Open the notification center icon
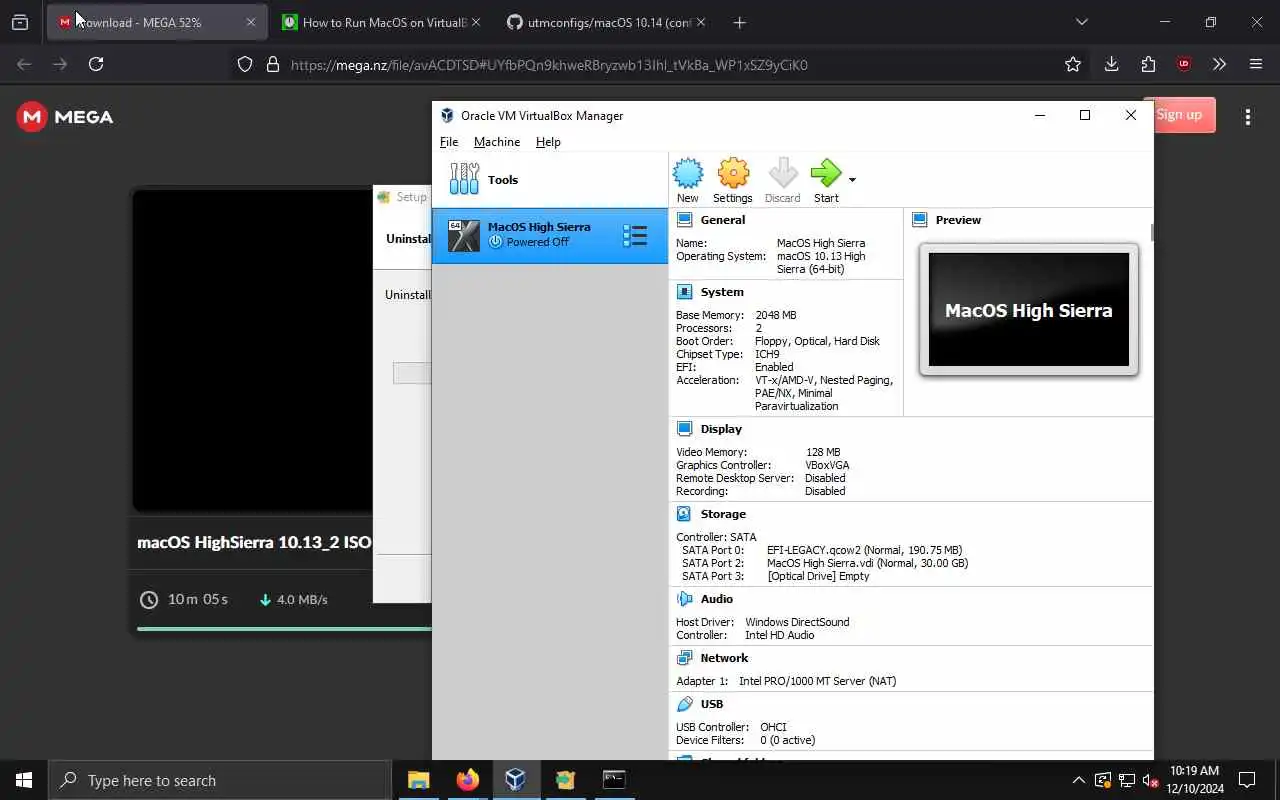1280x800 pixels. coord(1247,780)
